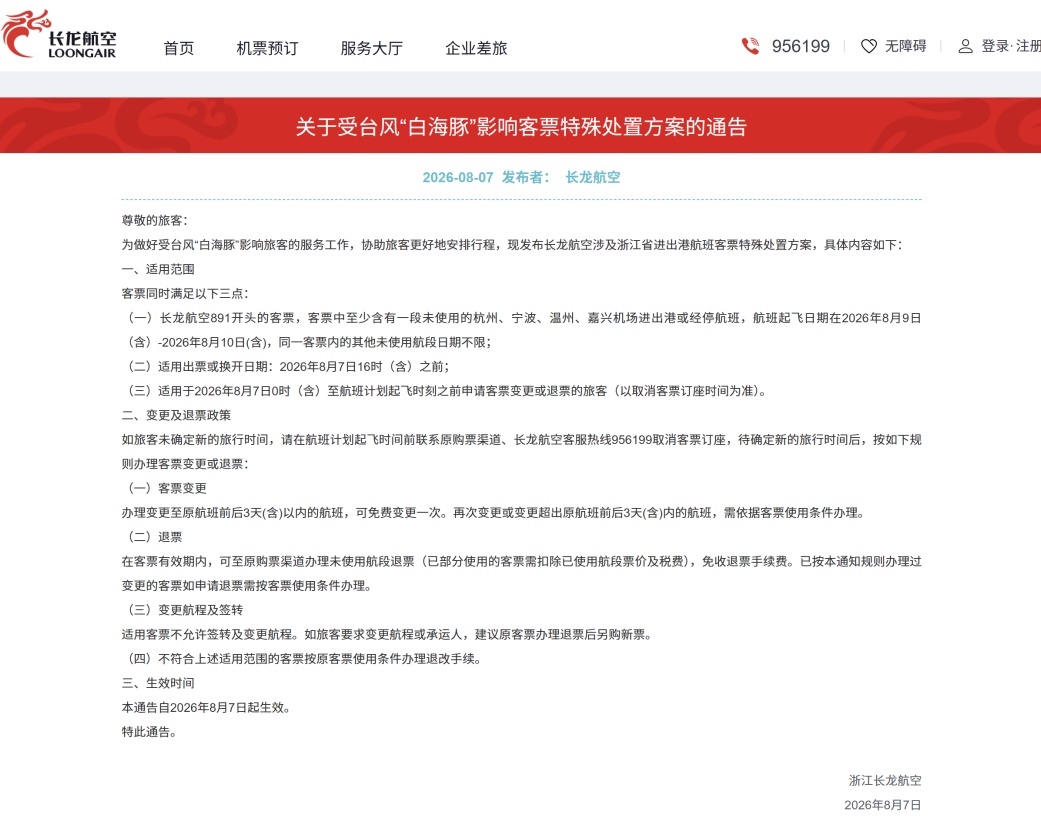1041x825 pixels.
Task: Click item （四）不符合上述适用范围 line
Action: pyautogui.click(x=303, y=658)
